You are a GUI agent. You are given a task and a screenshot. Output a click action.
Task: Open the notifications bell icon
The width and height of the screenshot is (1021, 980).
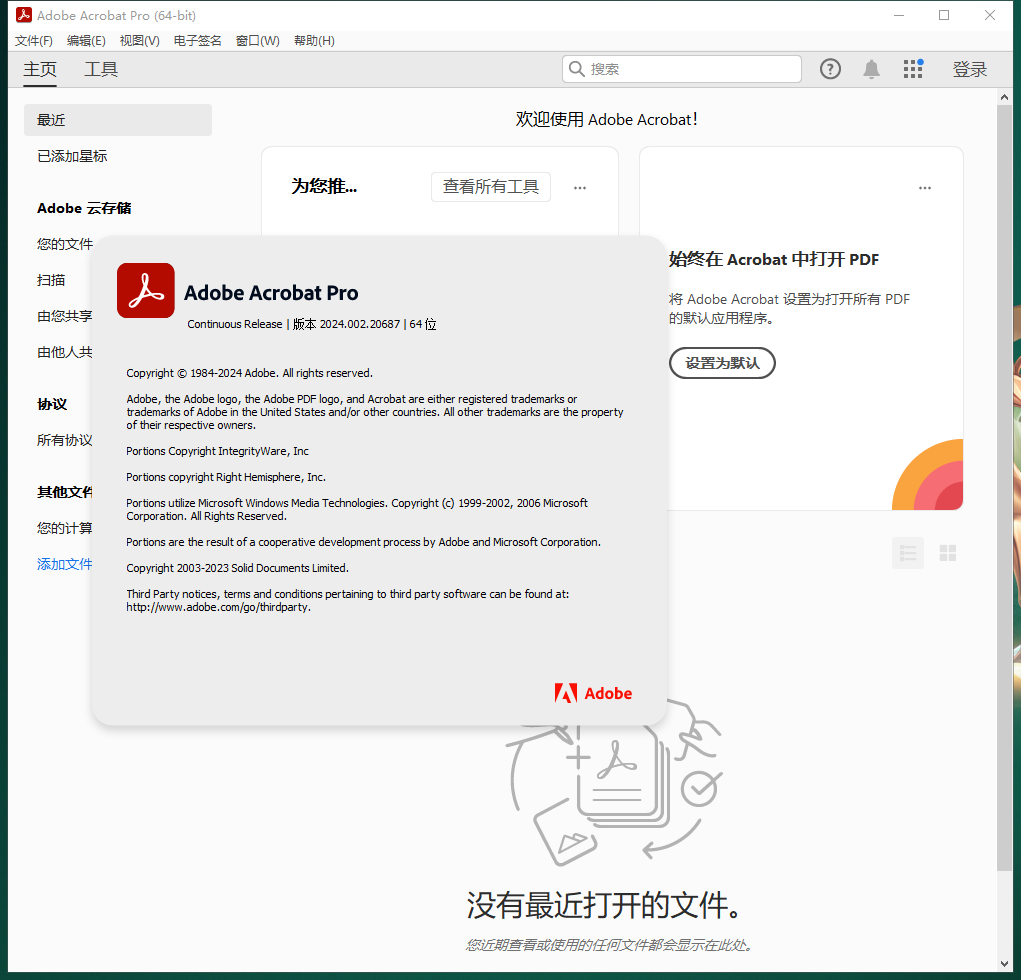[x=871, y=68]
